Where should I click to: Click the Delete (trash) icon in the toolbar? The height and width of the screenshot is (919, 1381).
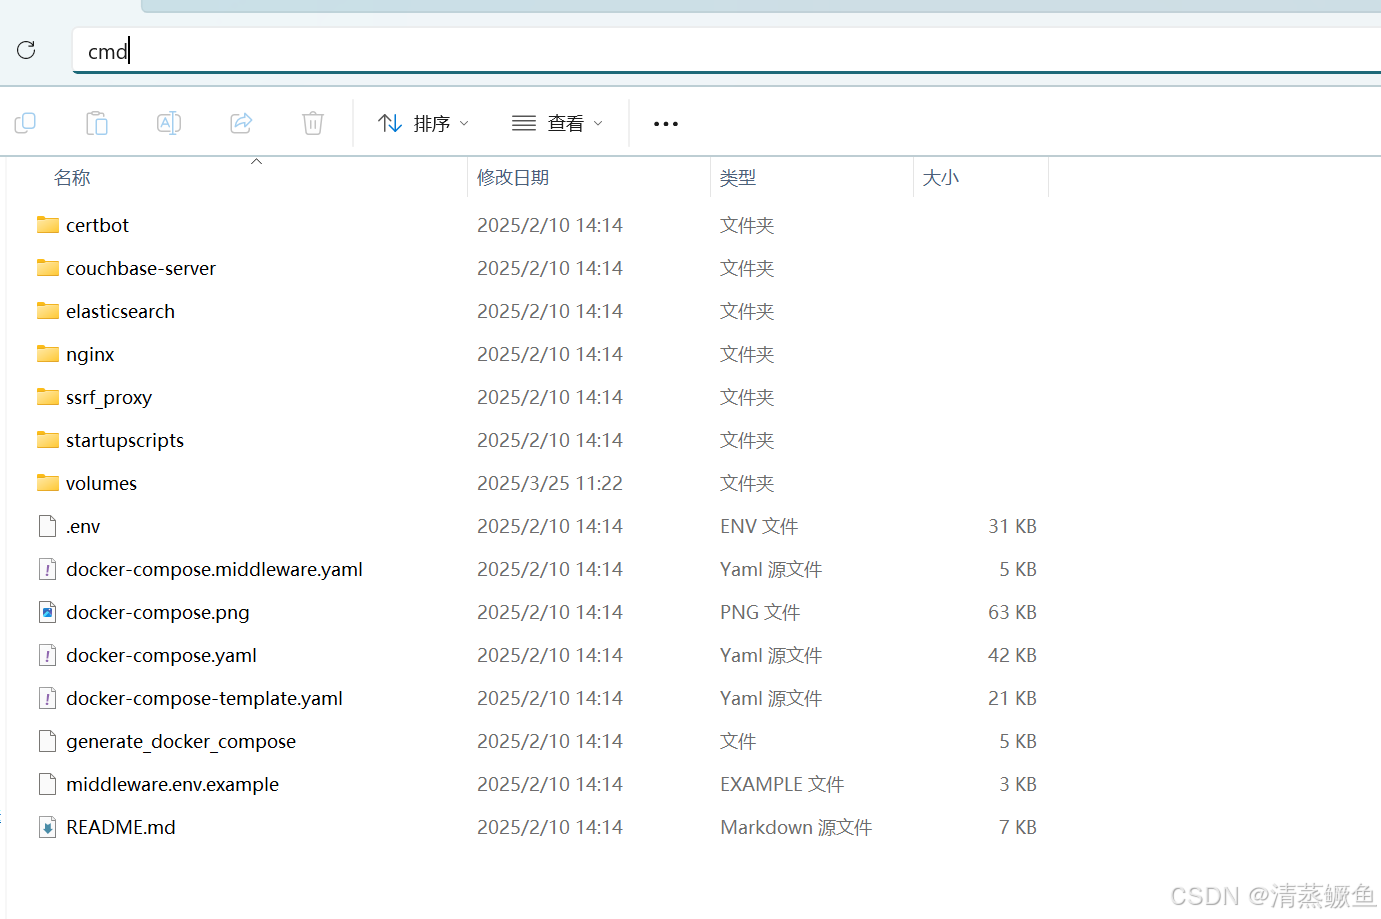coord(312,122)
